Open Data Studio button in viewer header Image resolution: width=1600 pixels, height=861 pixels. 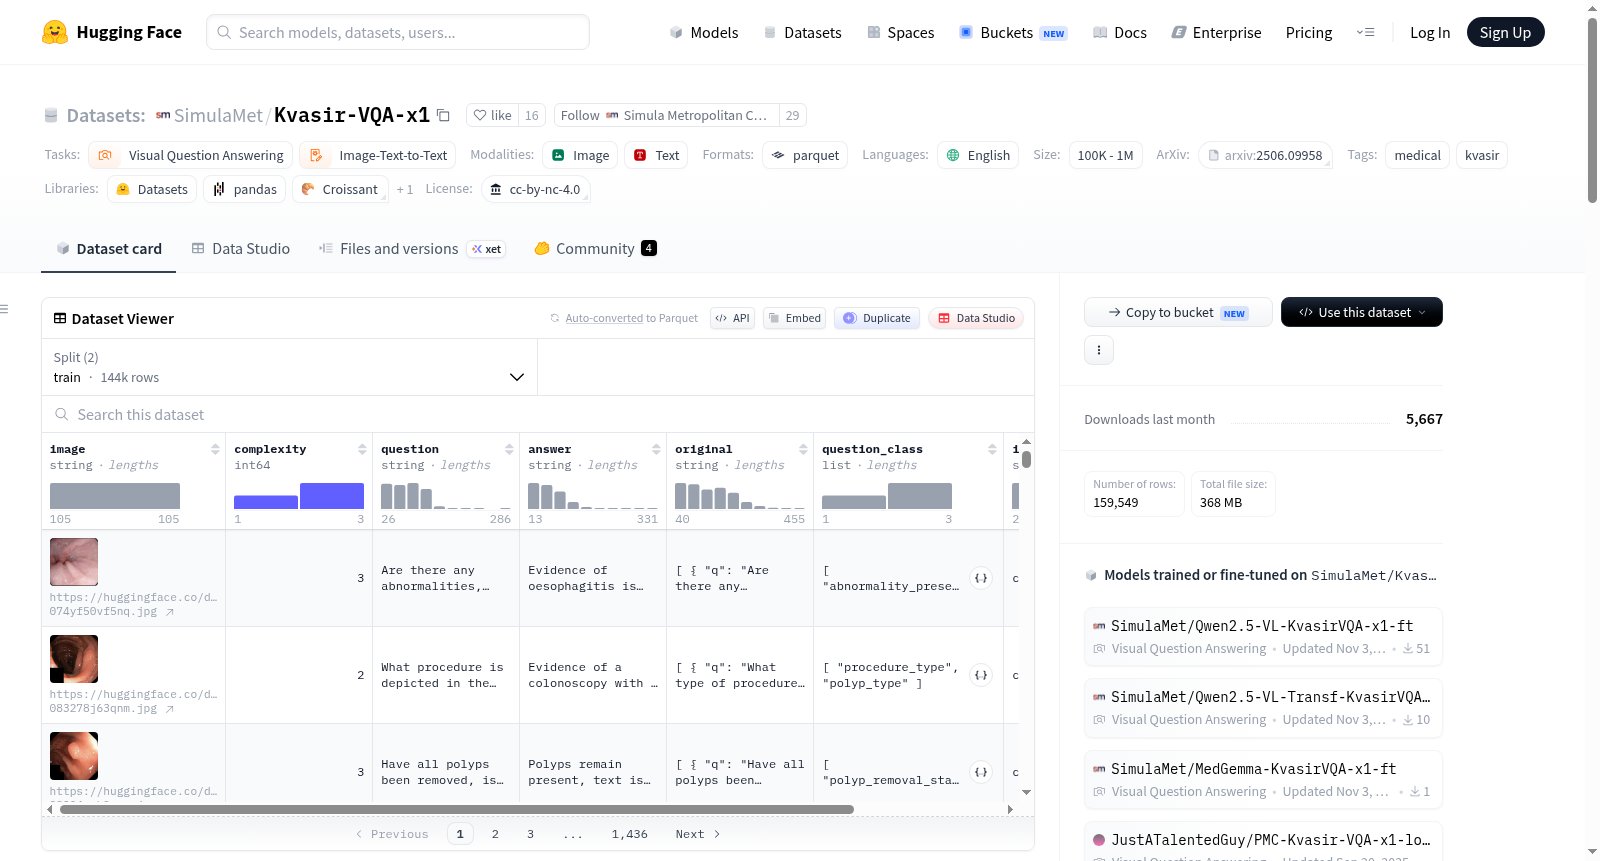point(975,318)
